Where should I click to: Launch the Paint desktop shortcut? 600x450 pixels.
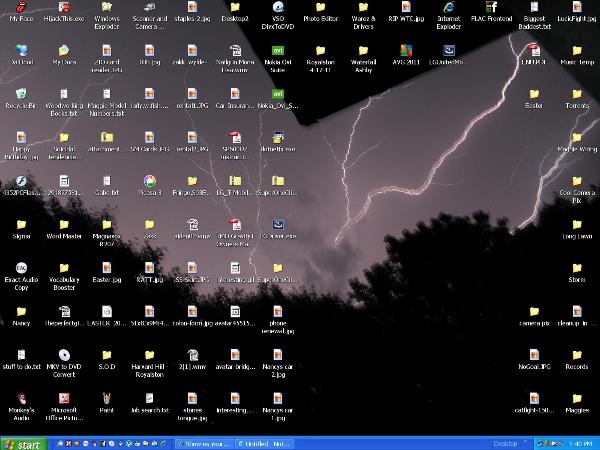107,397
